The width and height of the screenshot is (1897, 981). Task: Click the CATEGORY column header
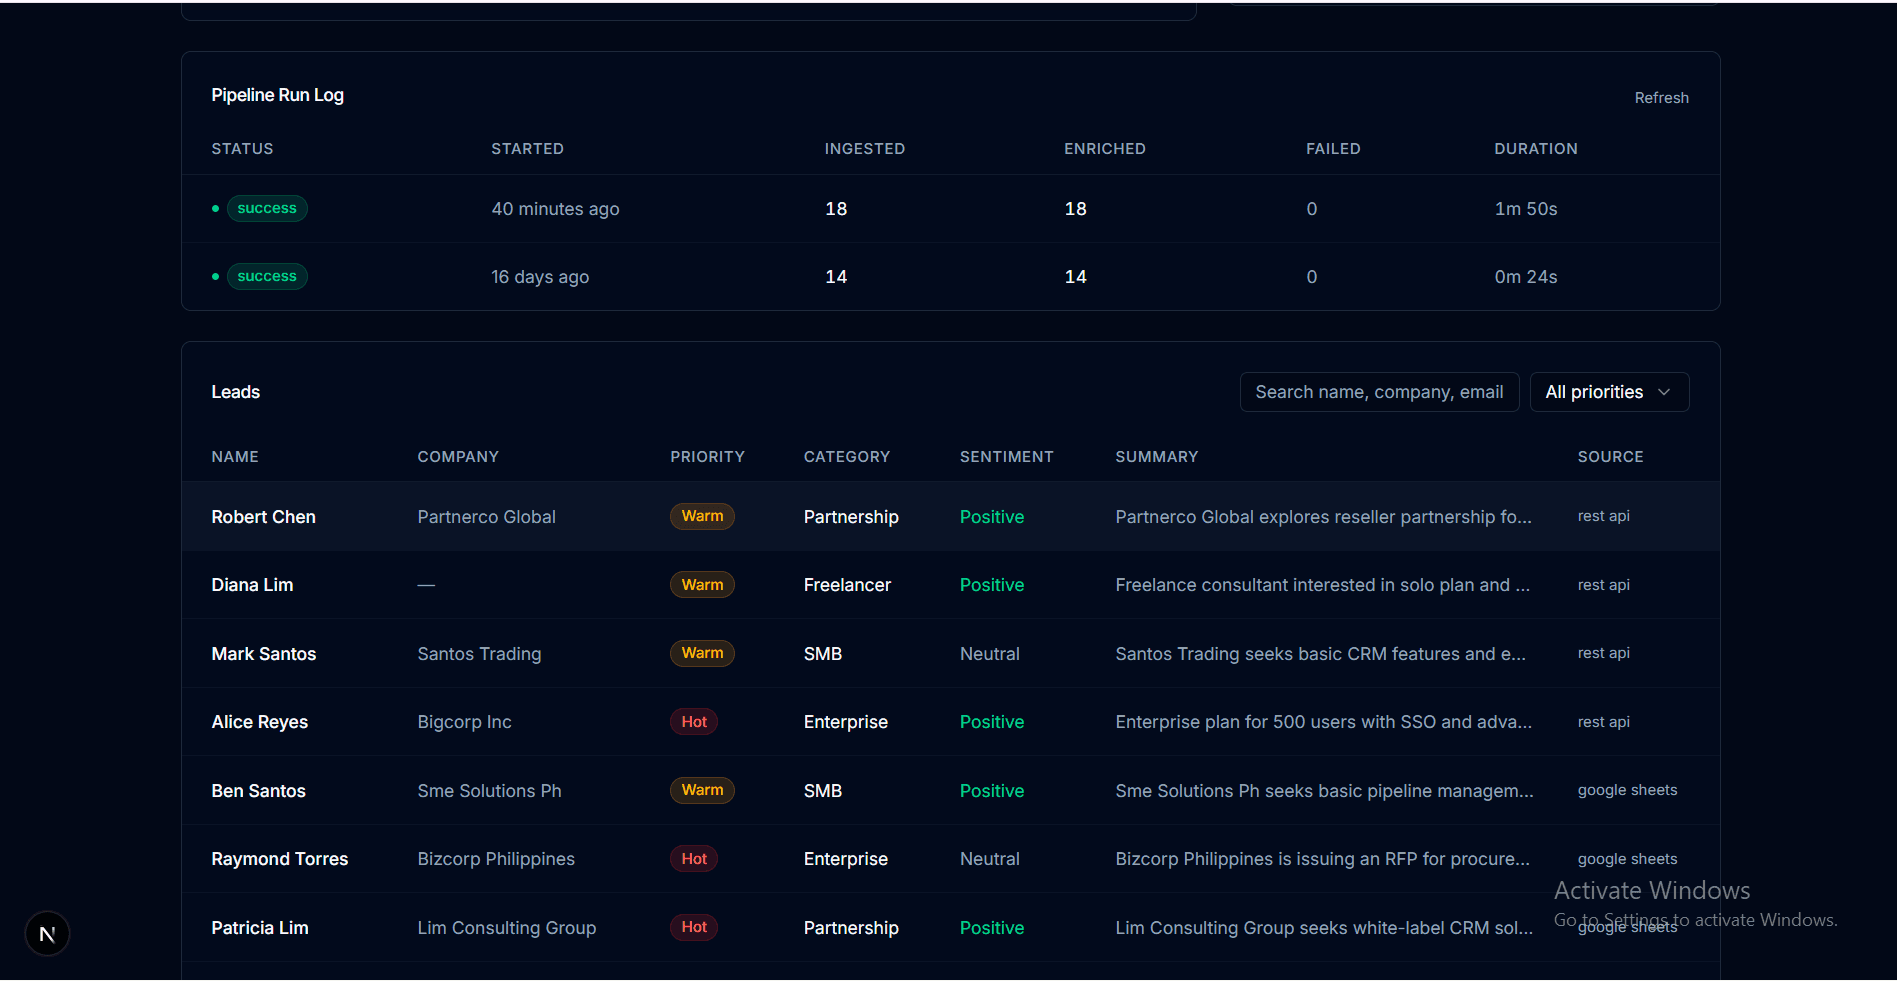pos(846,457)
